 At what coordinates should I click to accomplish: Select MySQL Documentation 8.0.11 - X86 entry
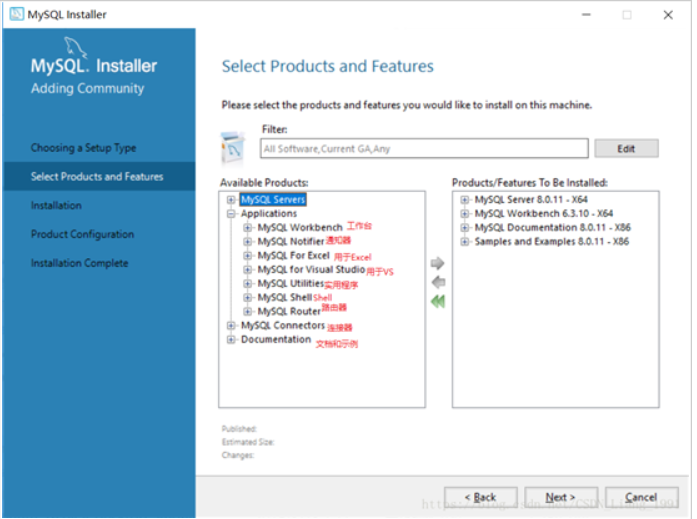pyautogui.click(x=553, y=228)
